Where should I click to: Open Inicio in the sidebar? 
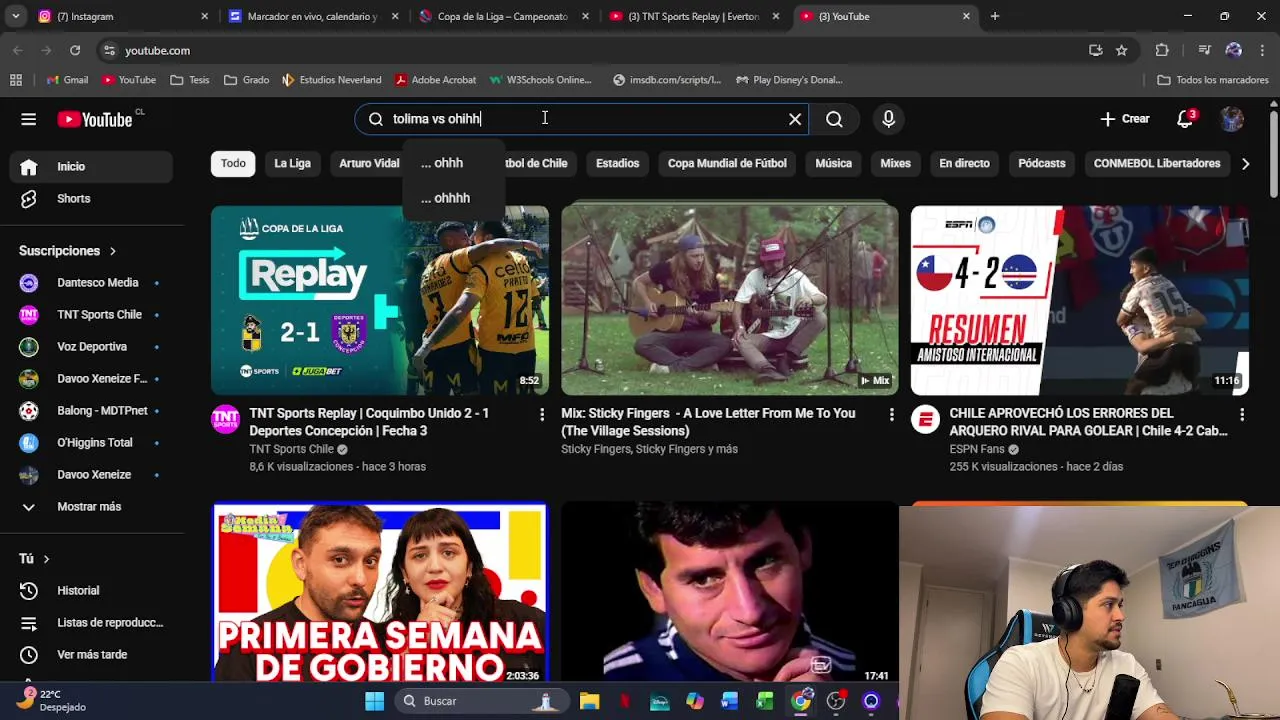(x=91, y=167)
